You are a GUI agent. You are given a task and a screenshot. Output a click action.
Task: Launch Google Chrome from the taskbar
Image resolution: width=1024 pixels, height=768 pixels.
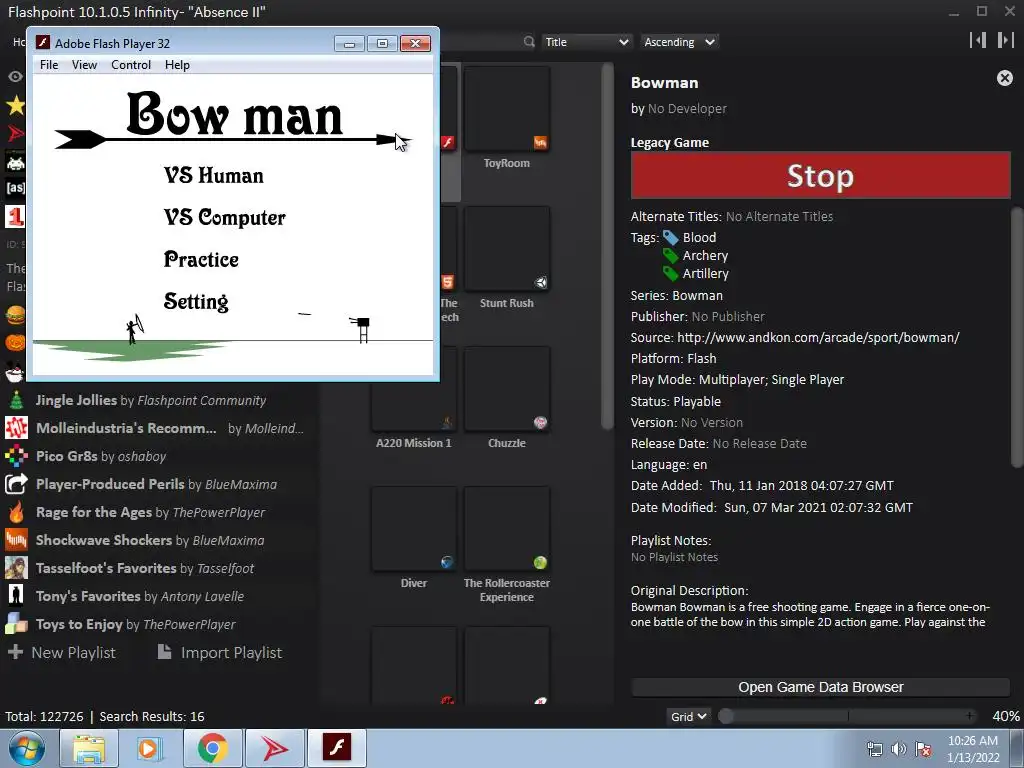212,748
